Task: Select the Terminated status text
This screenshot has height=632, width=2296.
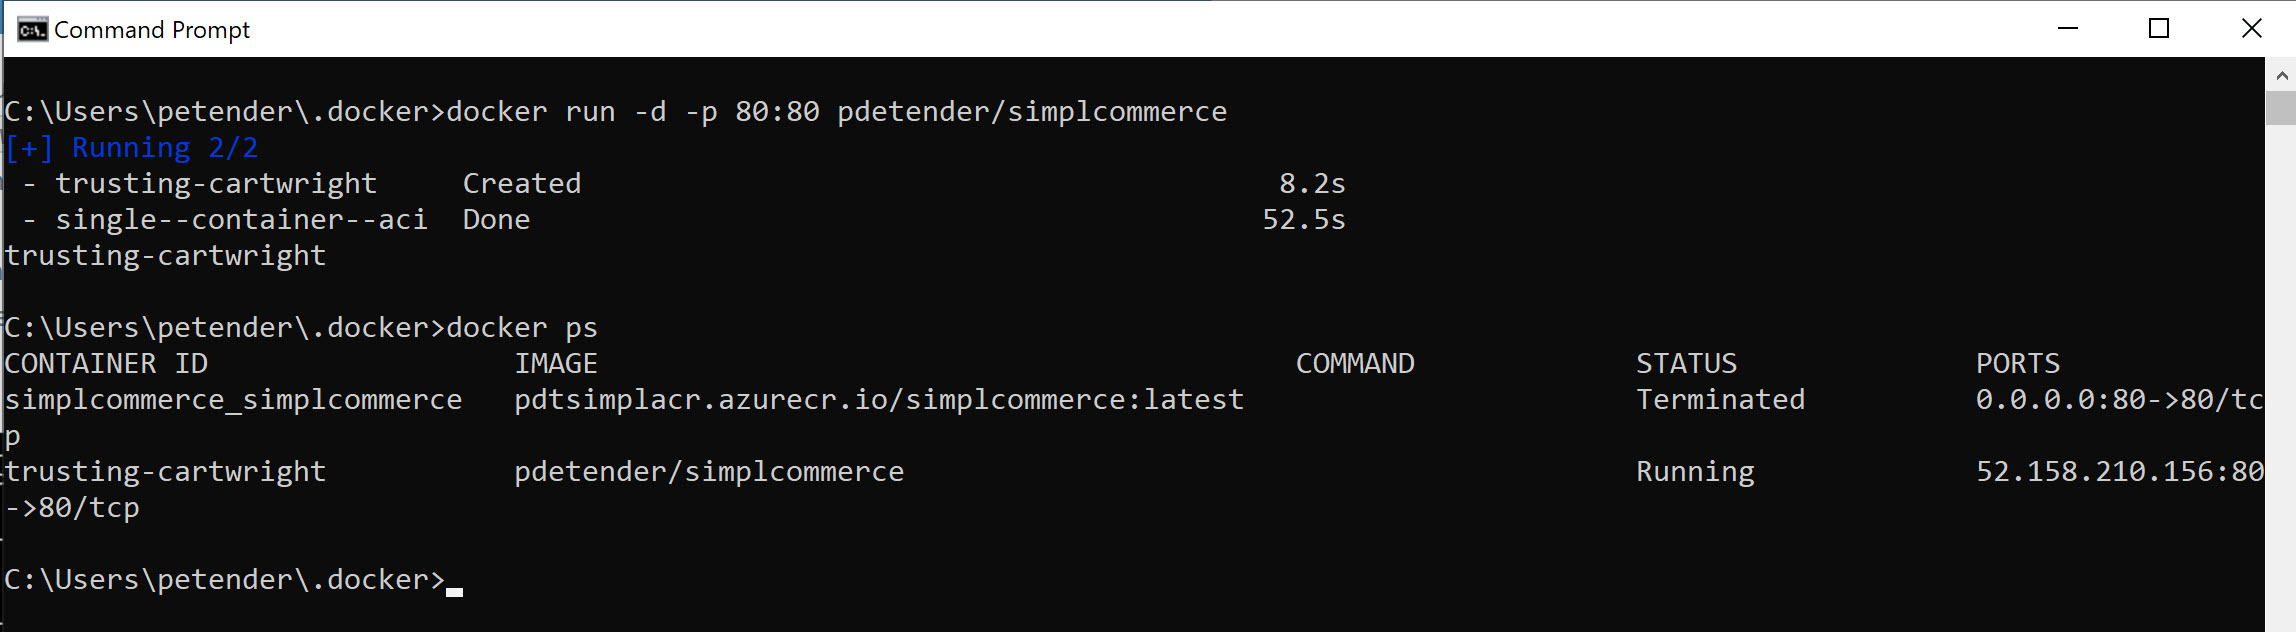Action: click(1720, 398)
